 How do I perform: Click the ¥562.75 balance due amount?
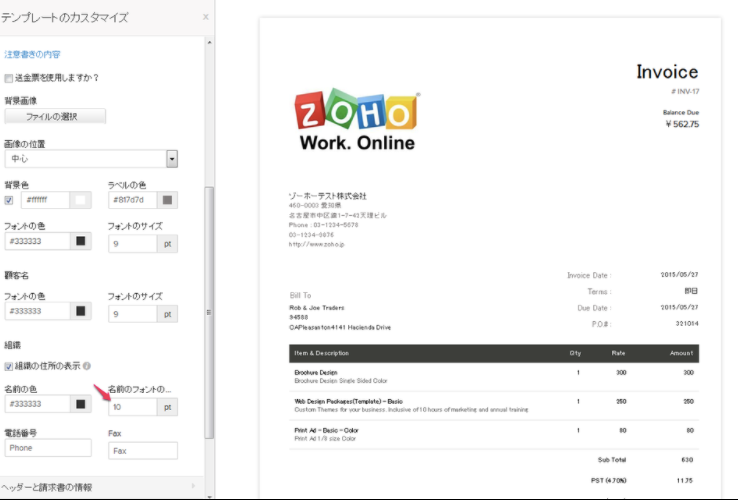coord(682,124)
